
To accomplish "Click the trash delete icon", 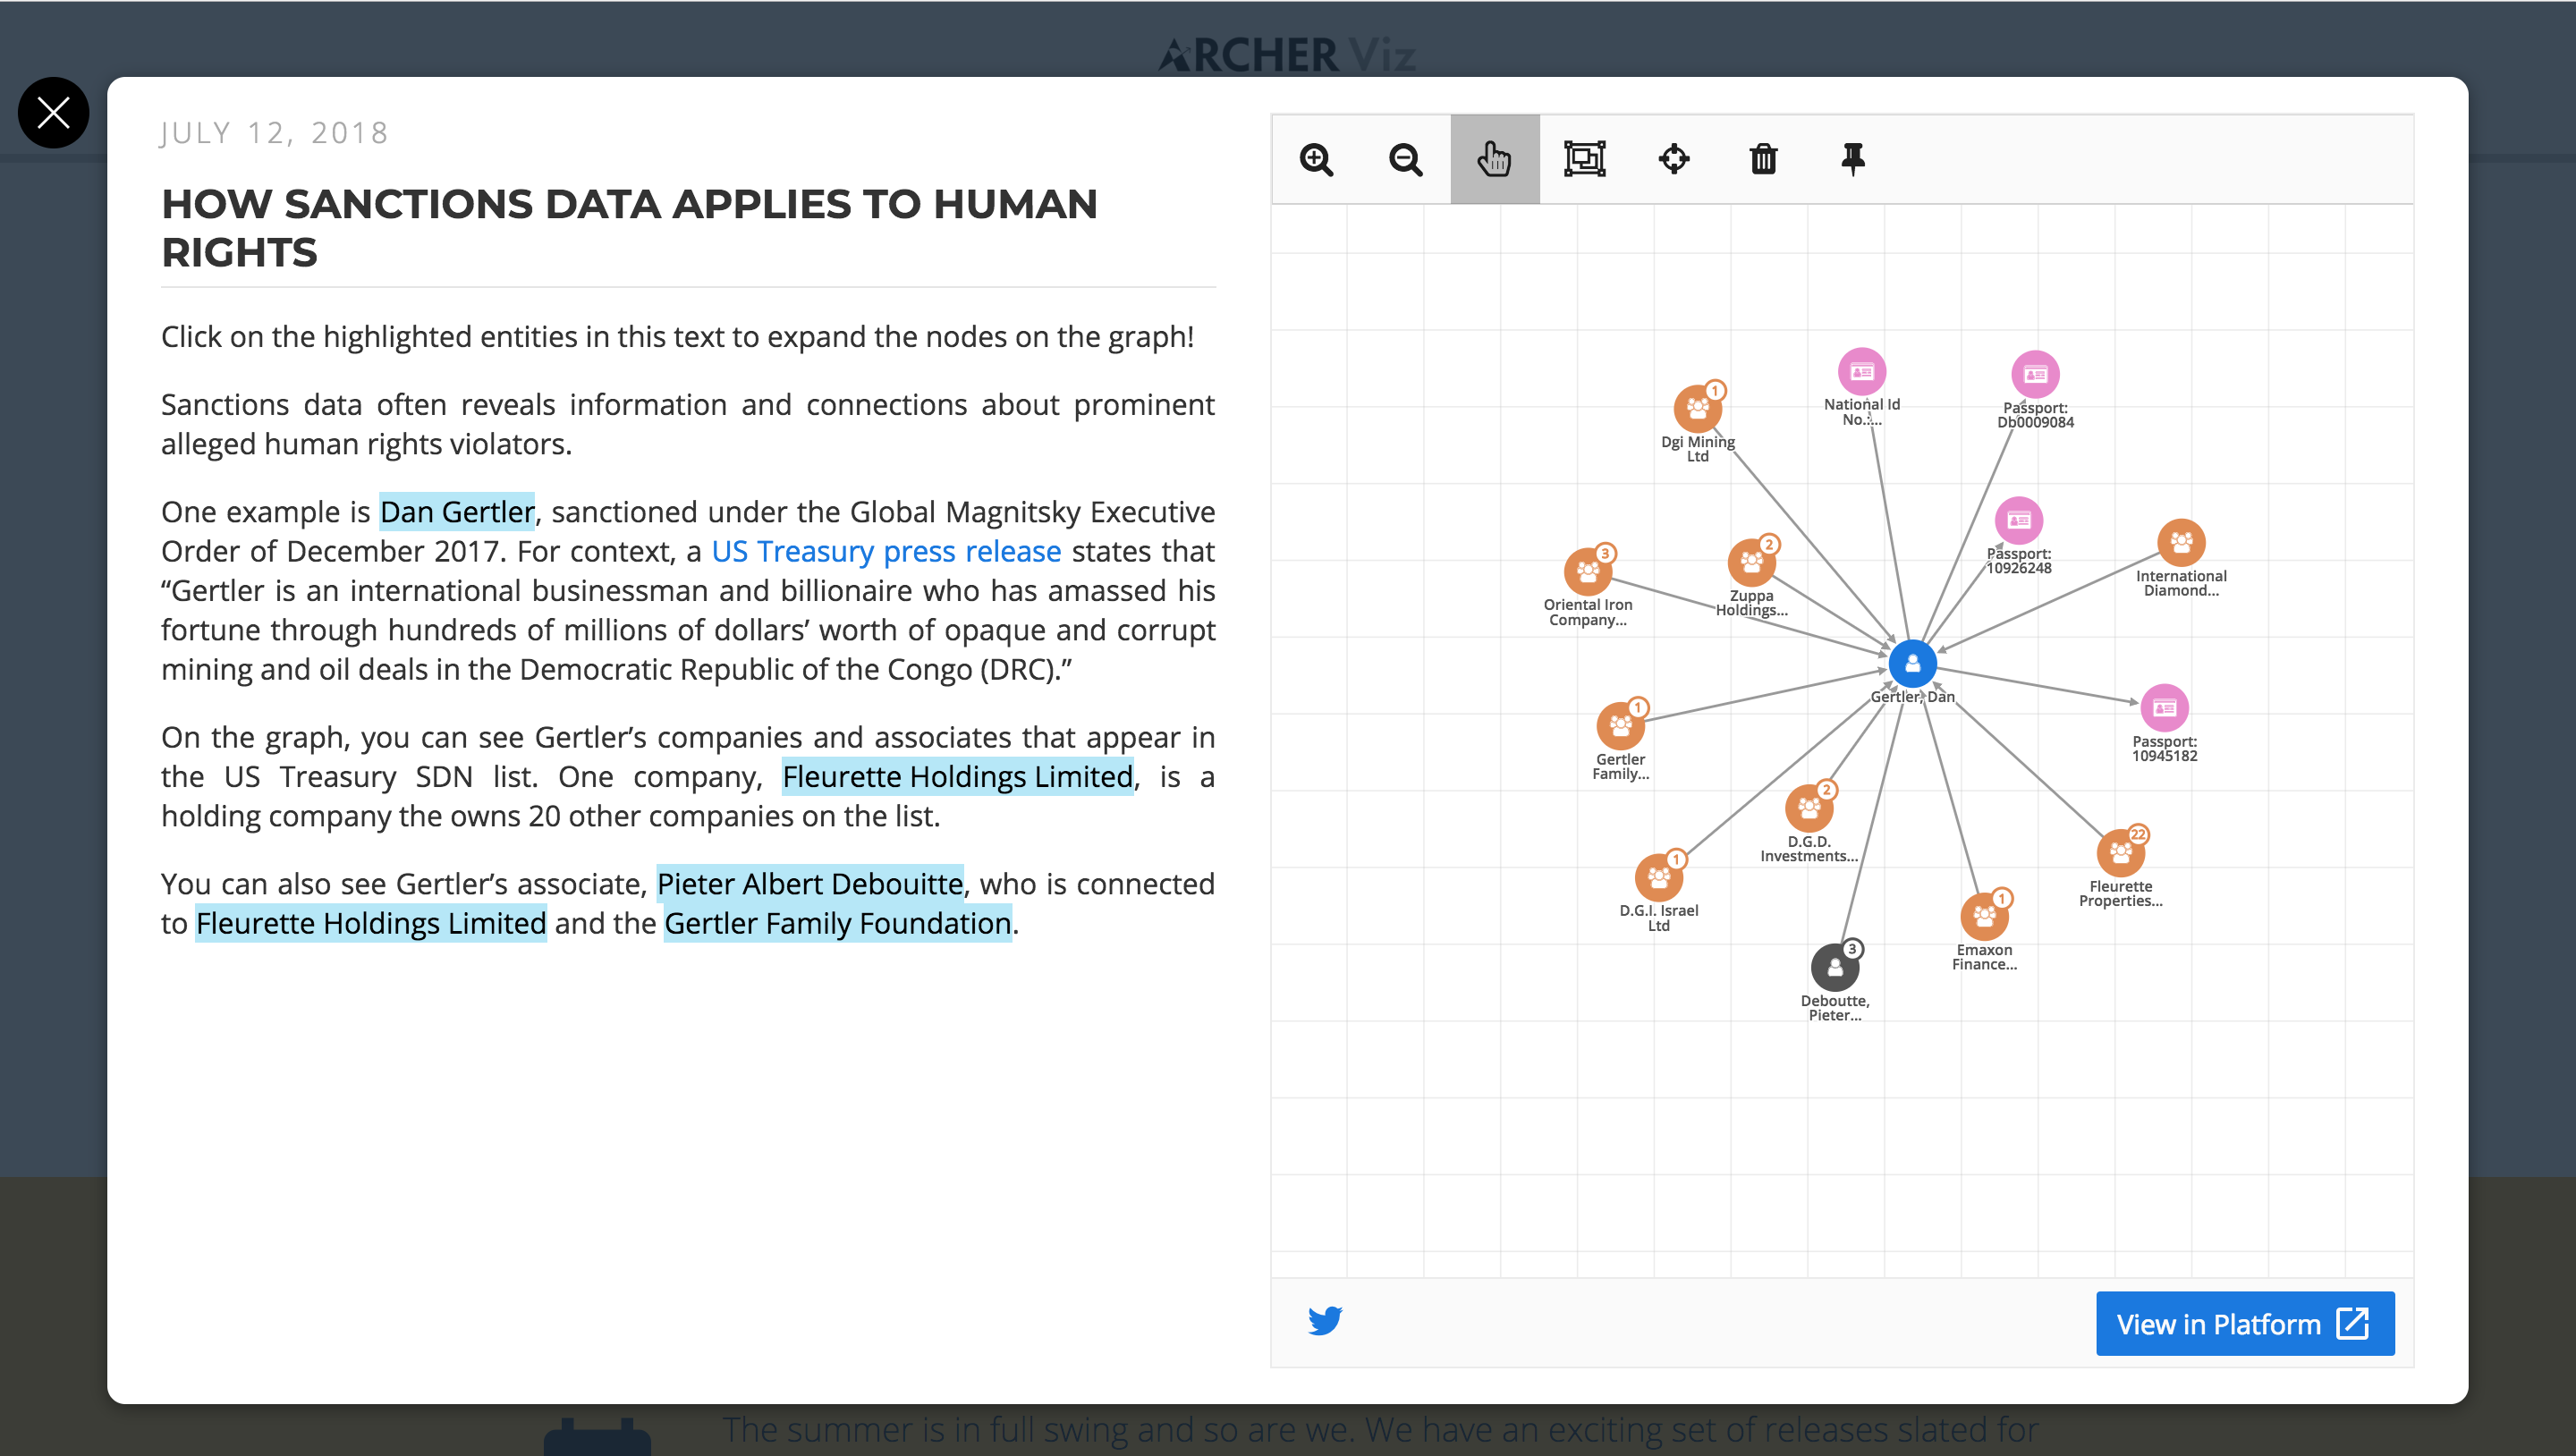I will pos(1763,159).
